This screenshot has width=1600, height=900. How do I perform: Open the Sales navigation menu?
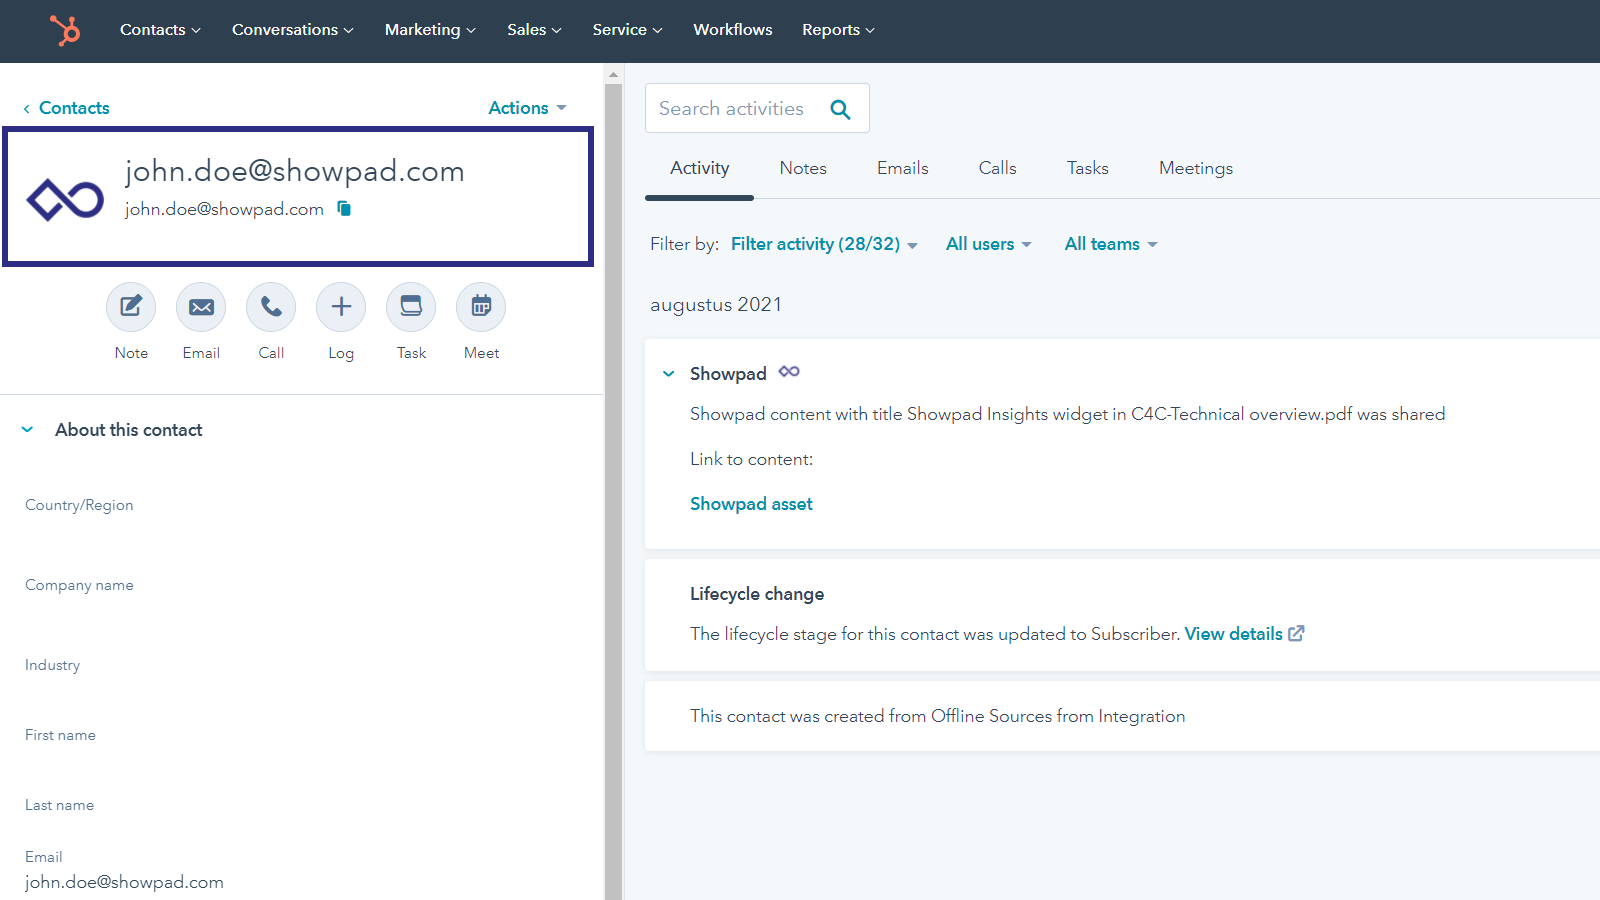(x=534, y=30)
